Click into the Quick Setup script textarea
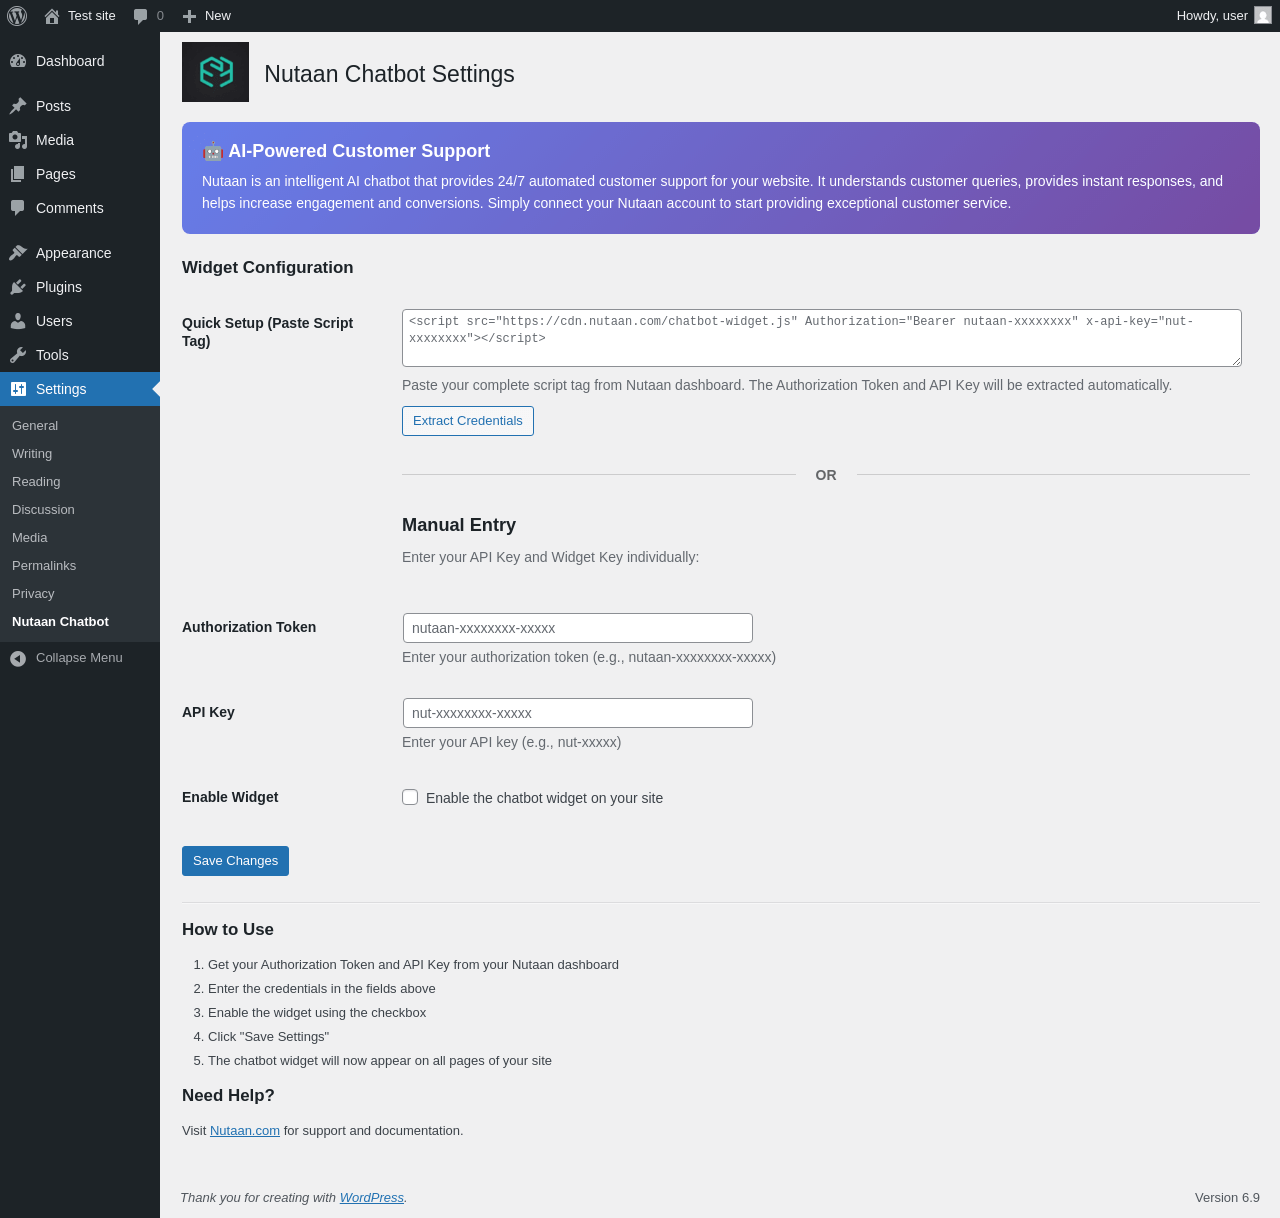This screenshot has height=1218, width=1280. [x=821, y=338]
